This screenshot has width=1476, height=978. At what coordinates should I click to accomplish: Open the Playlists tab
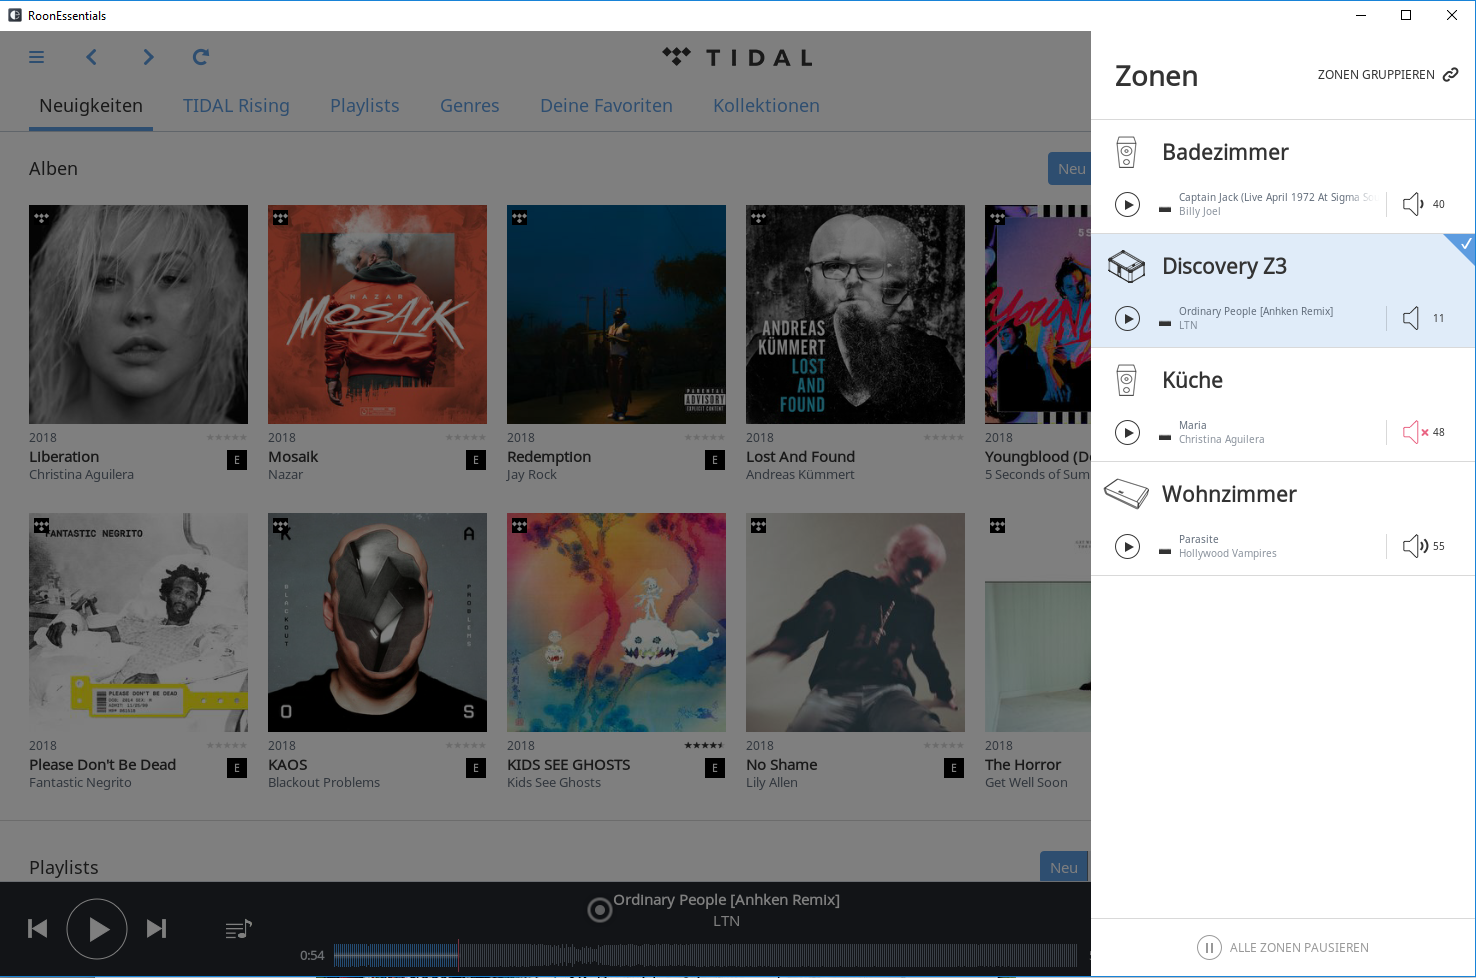(x=365, y=106)
